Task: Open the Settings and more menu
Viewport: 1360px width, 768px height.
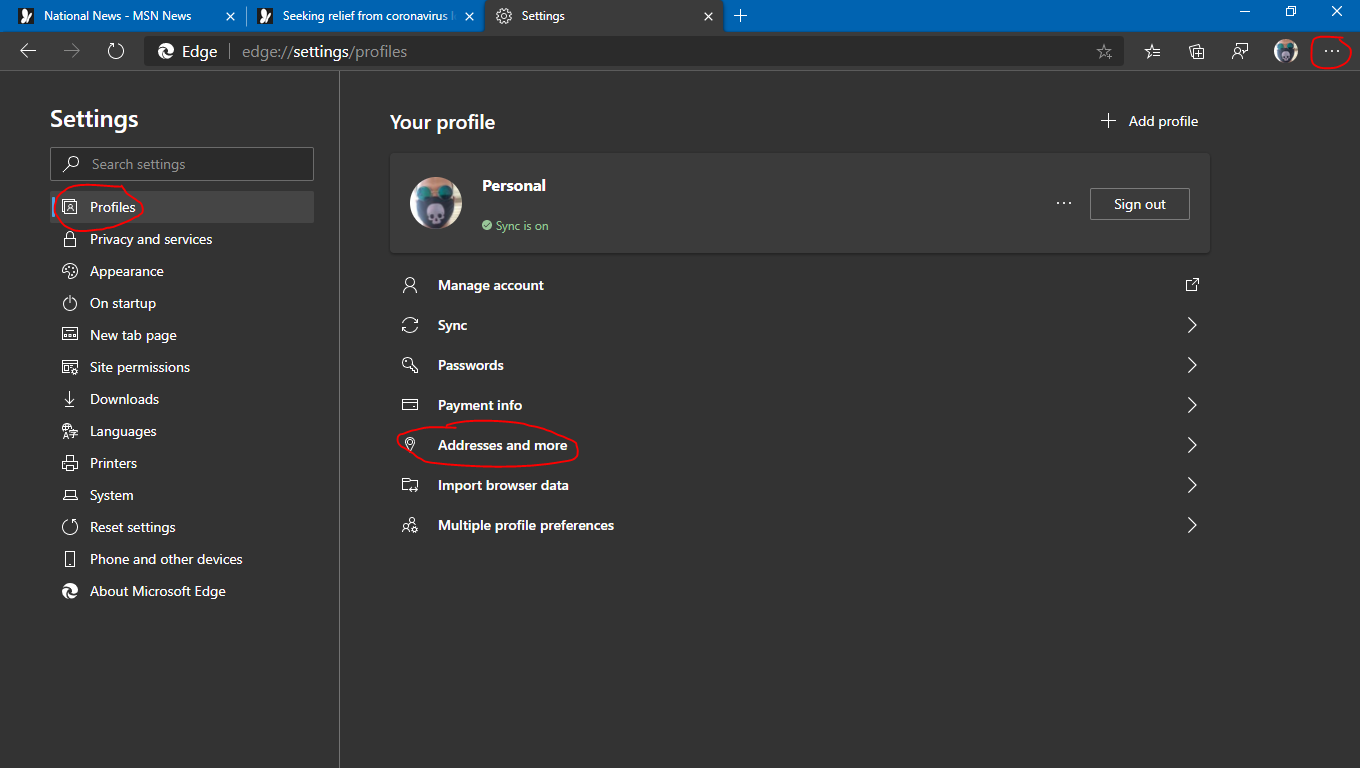Action: (1331, 51)
